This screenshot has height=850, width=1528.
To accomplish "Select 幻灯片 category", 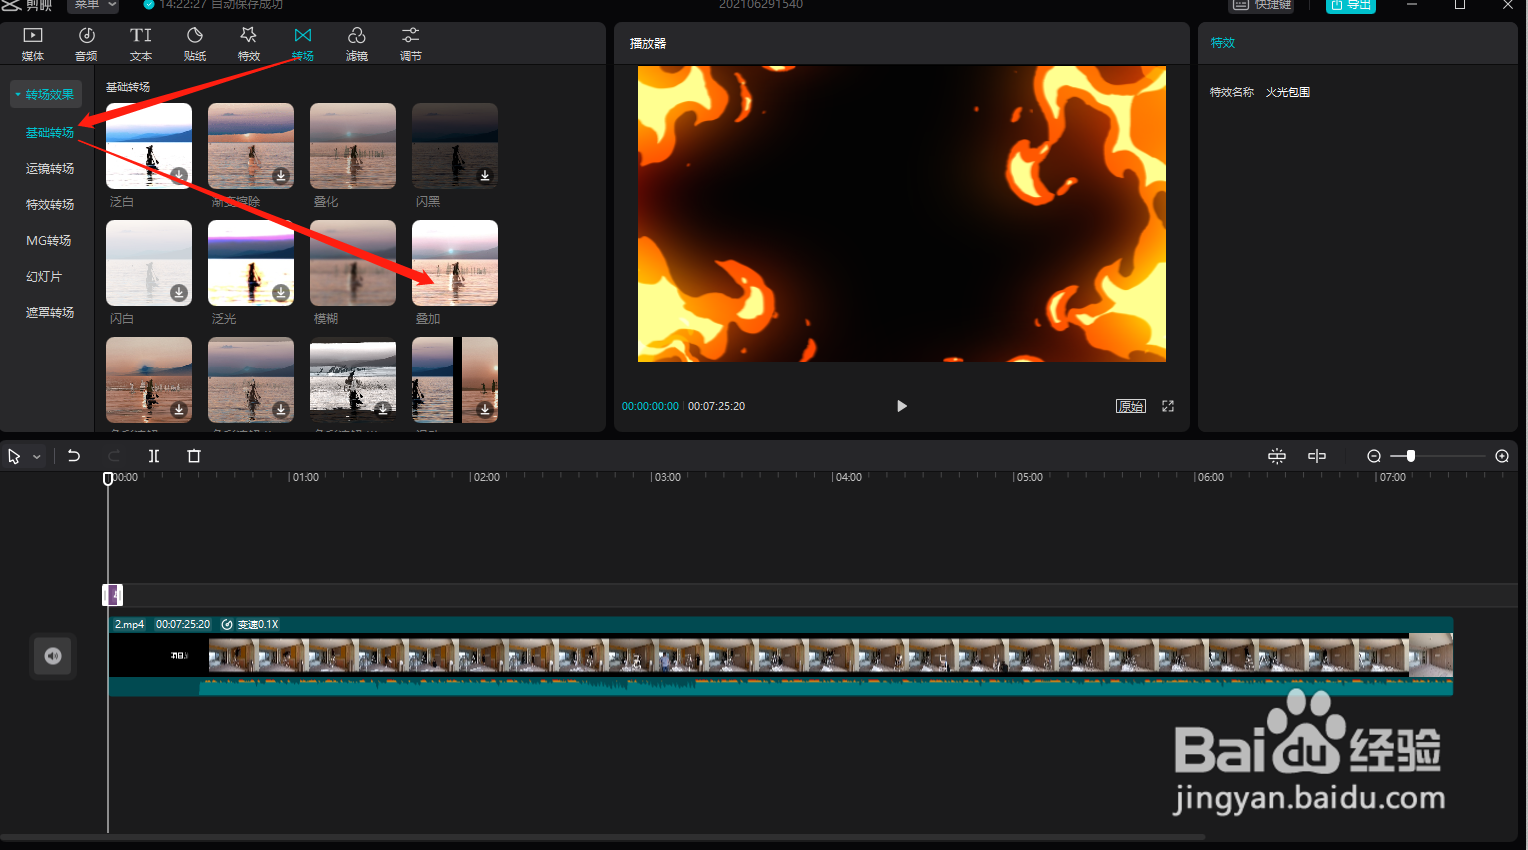I will 44,276.
